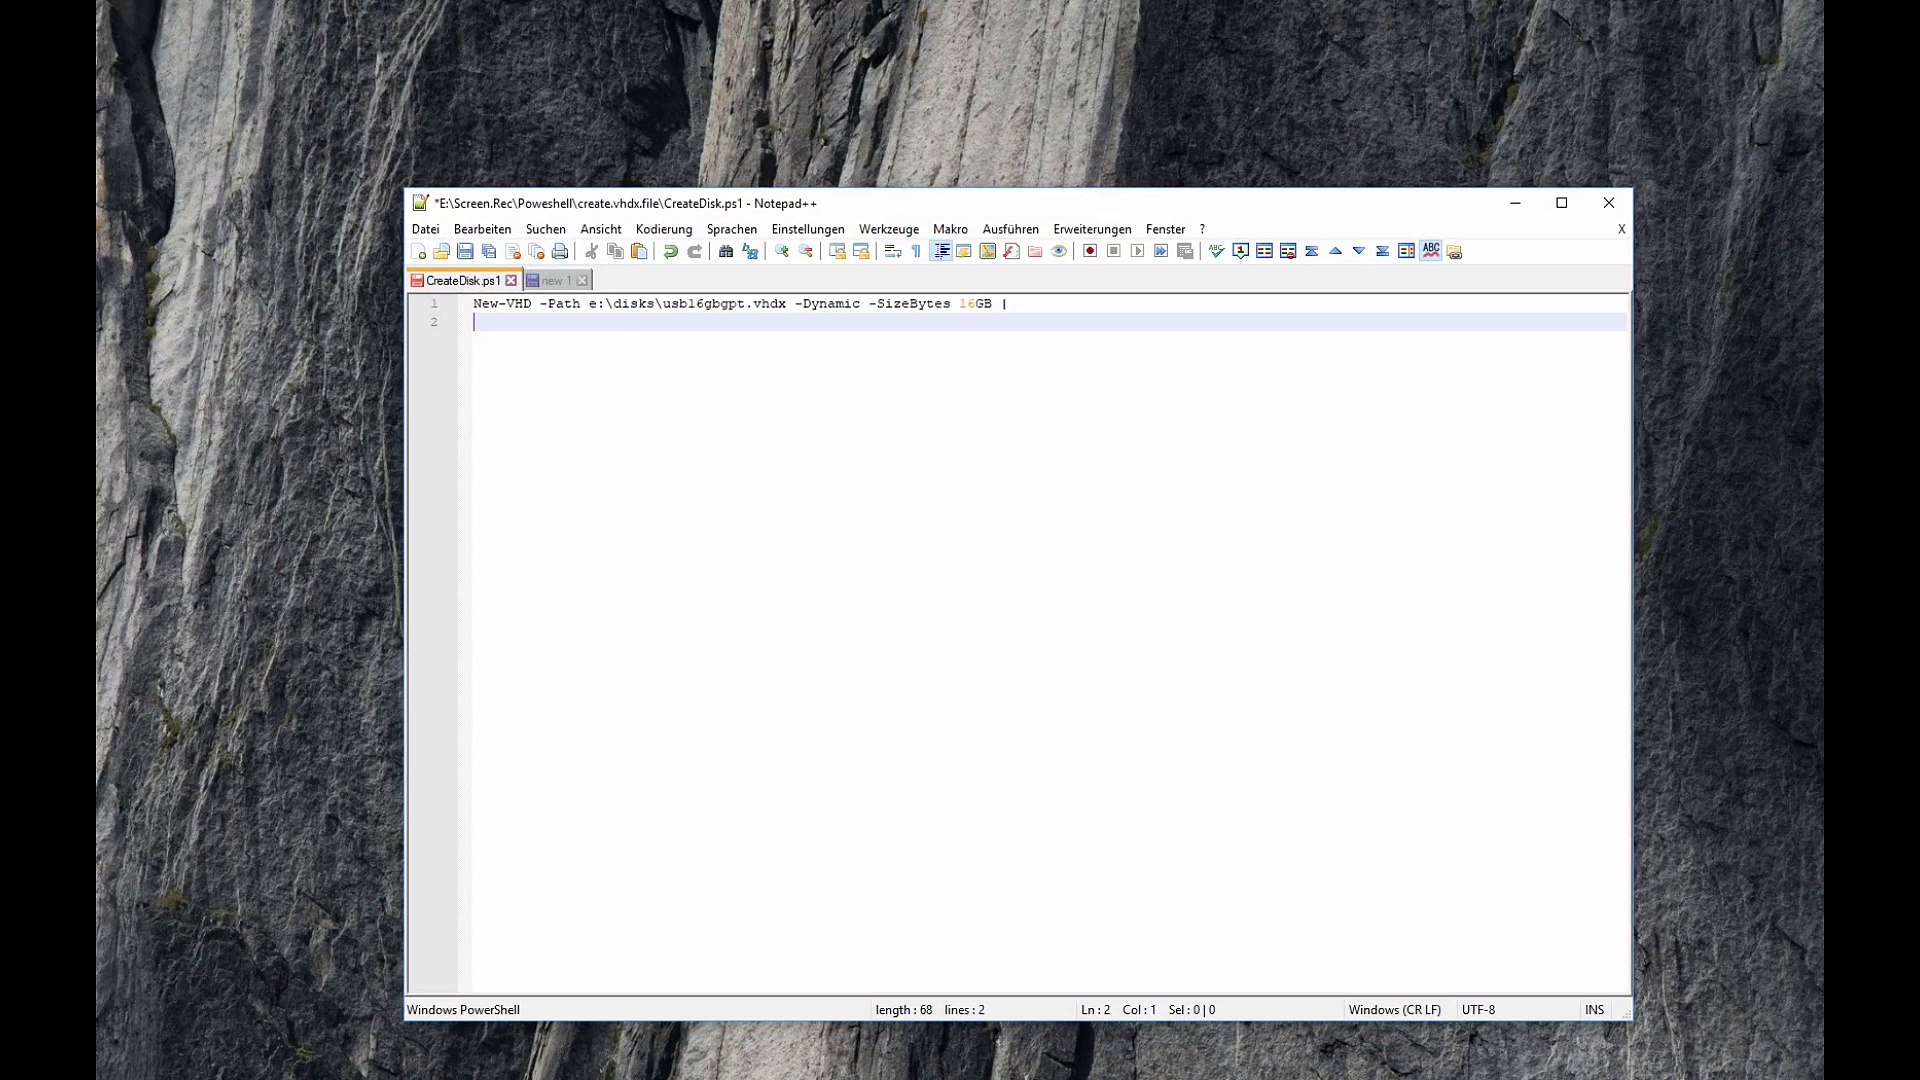Open the Kodierung menu
Screen dimensions: 1920x1080
pos(663,229)
